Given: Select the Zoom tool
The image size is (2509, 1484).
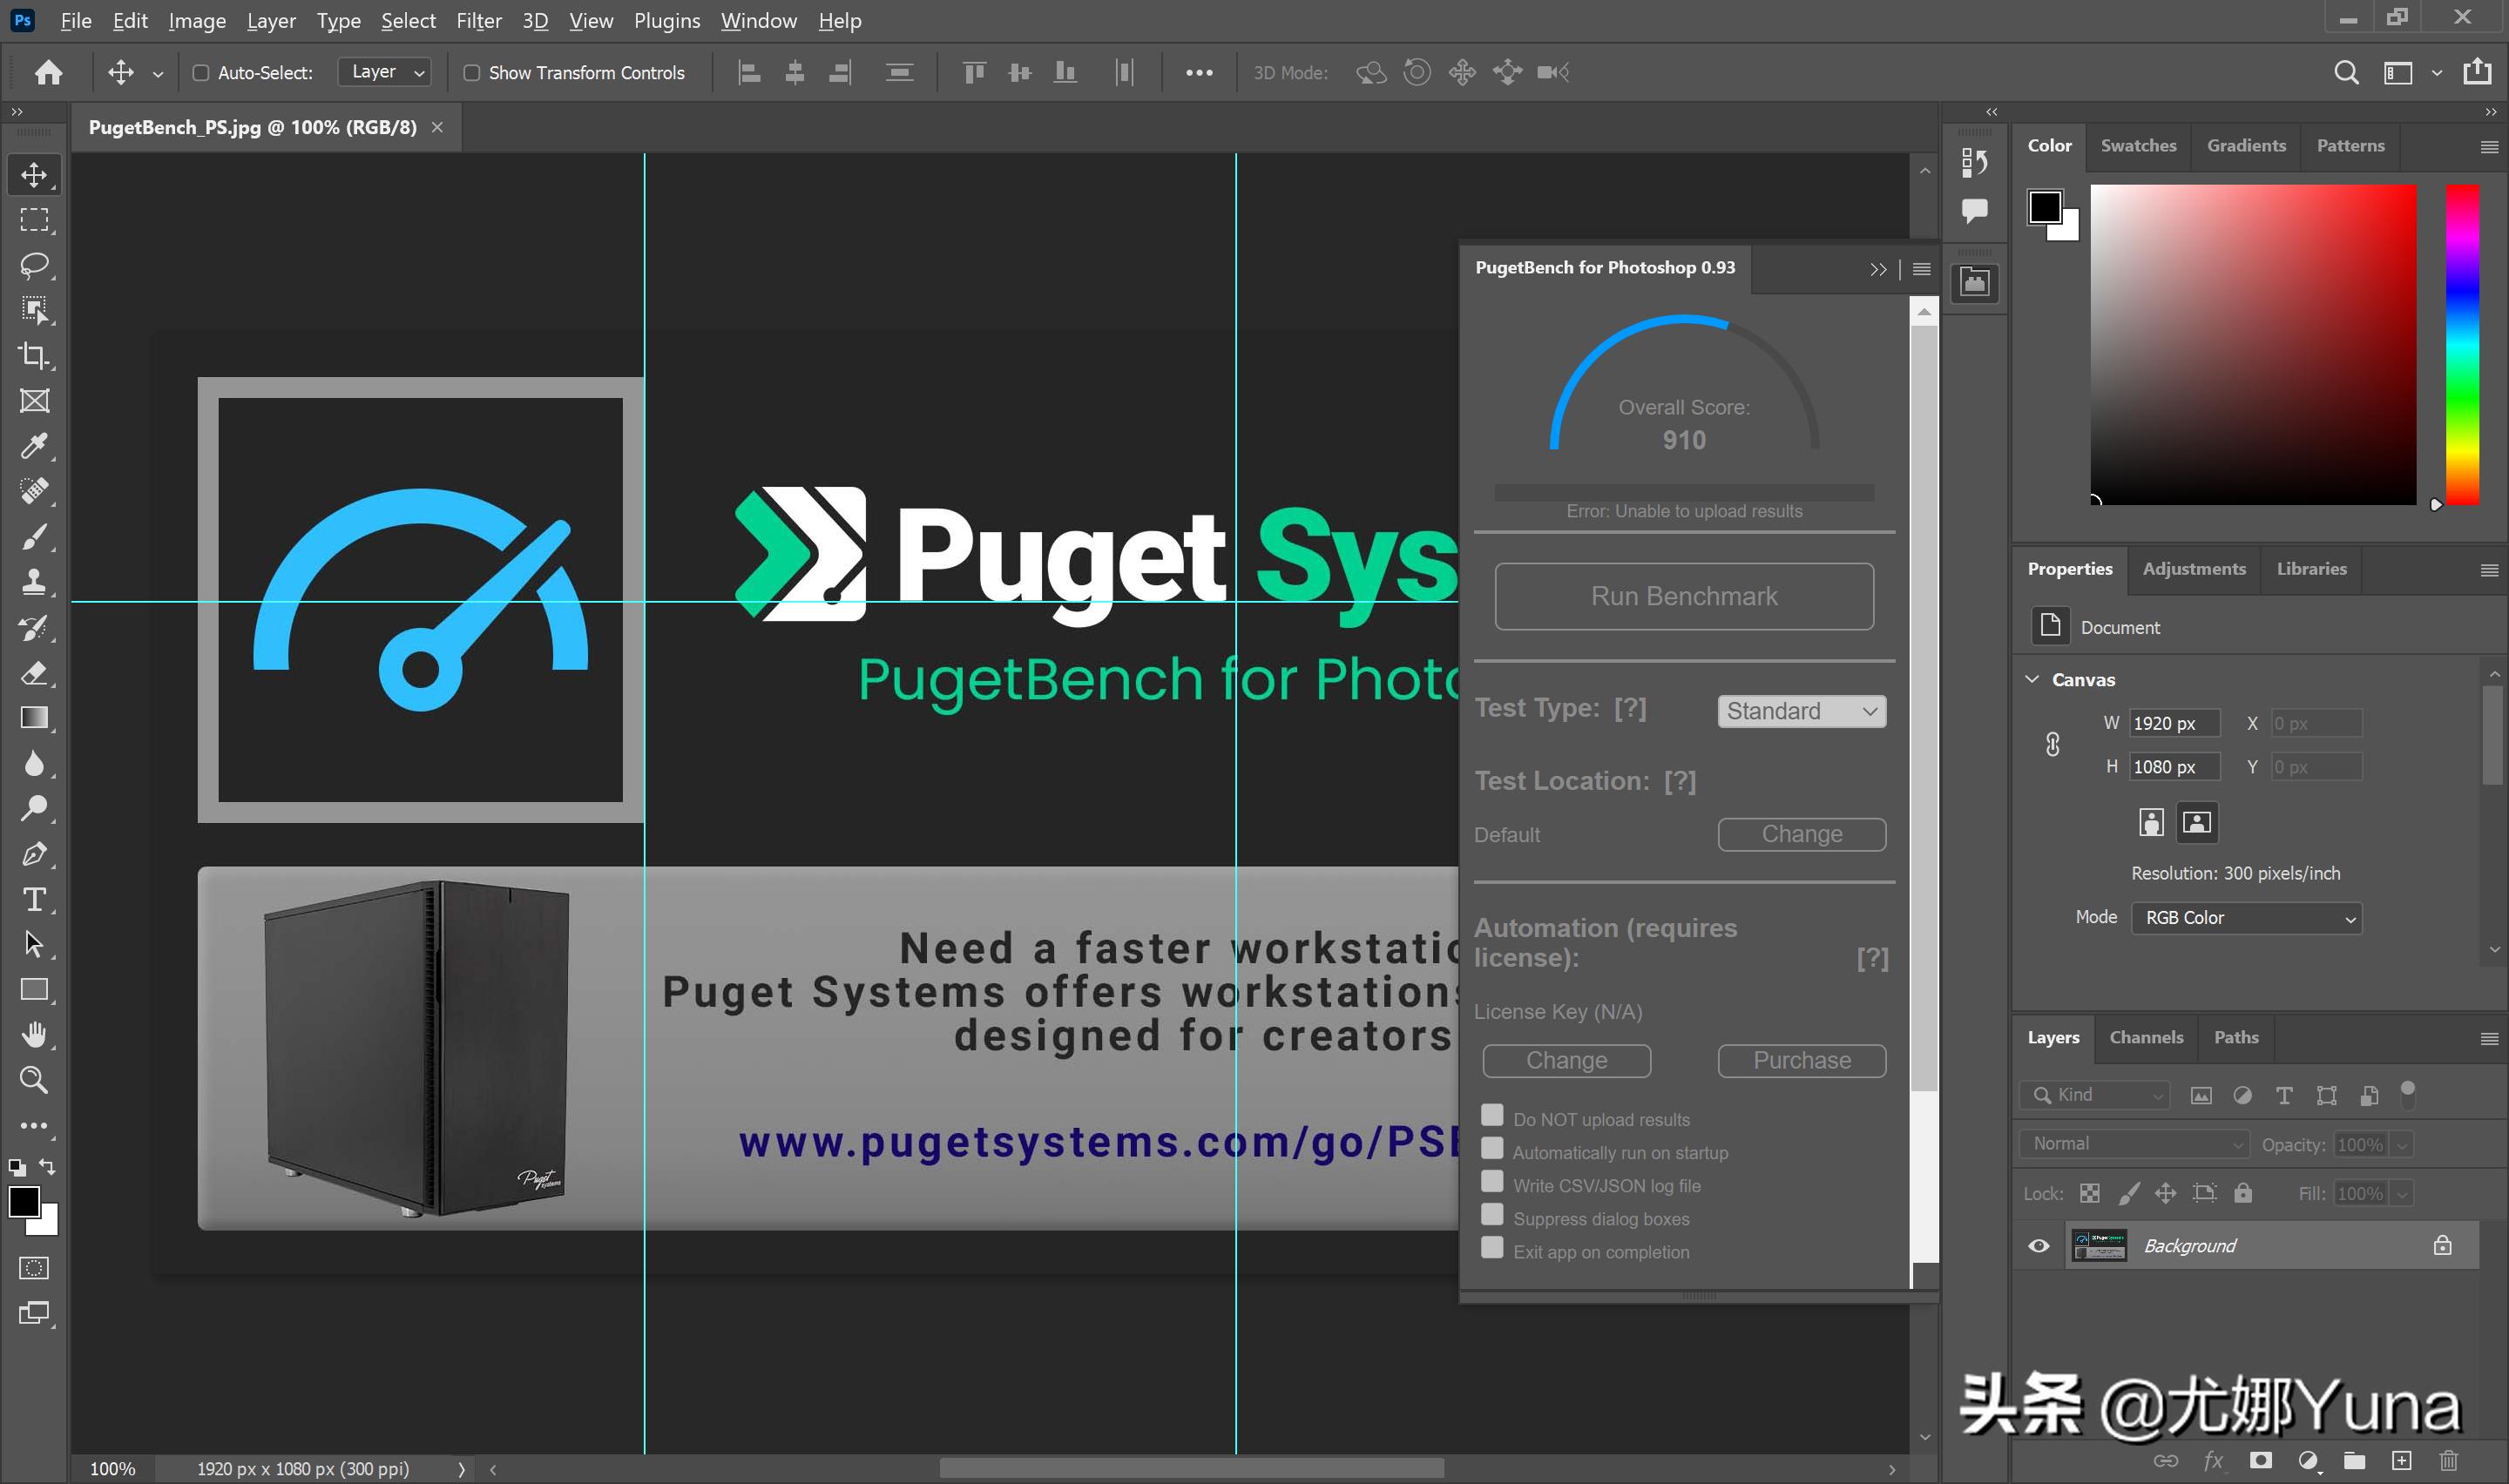Looking at the screenshot, I should pos(34,1080).
